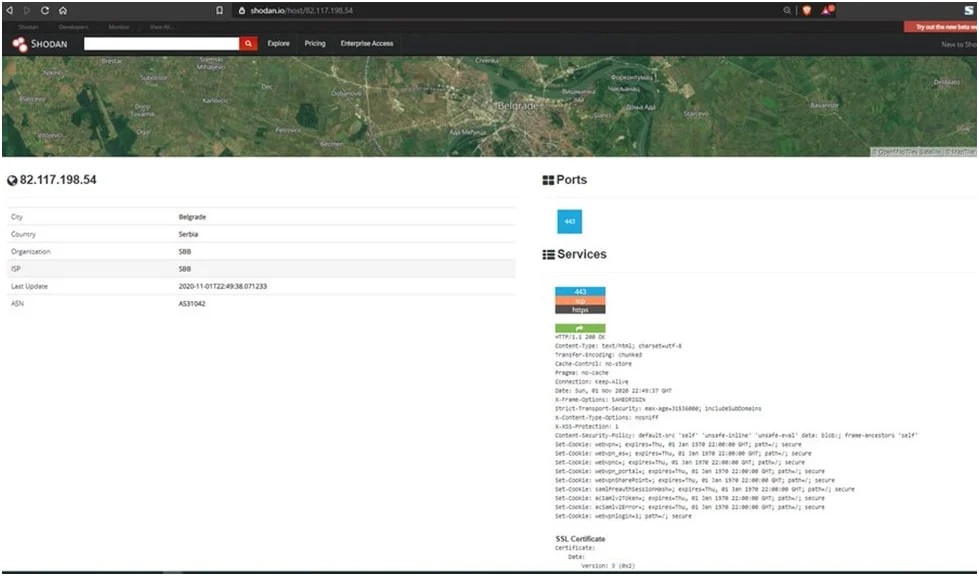This screenshot has width=979, height=576.
Task: Click the browser forward arrow
Action: pyautogui.click(x=28, y=10)
